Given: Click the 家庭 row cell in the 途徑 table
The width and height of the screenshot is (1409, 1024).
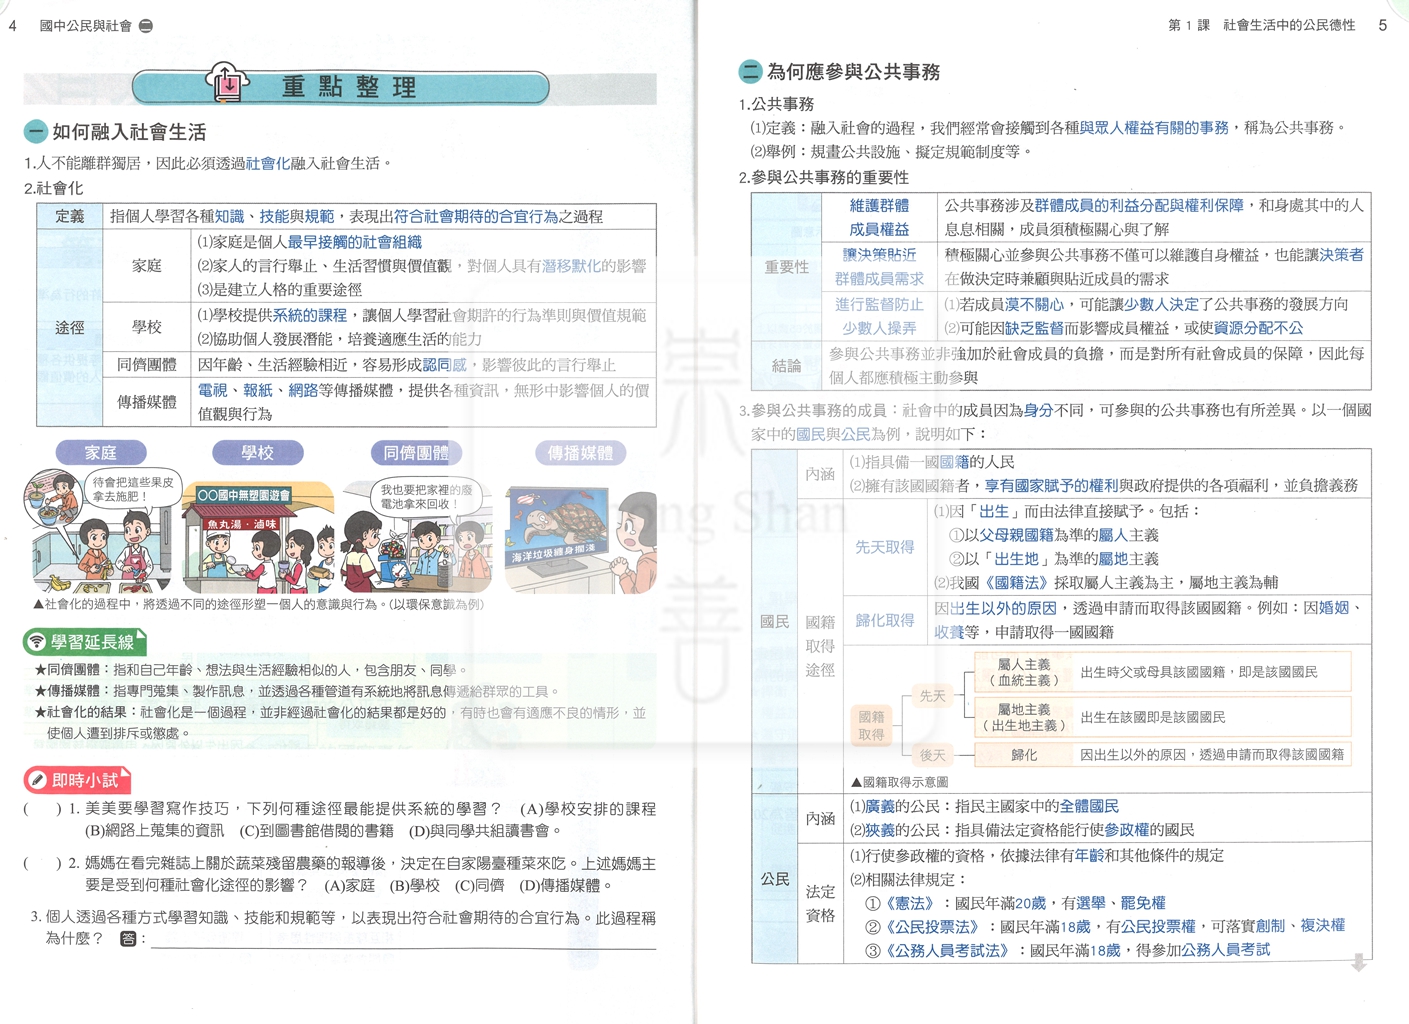Looking at the screenshot, I should [x=147, y=266].
